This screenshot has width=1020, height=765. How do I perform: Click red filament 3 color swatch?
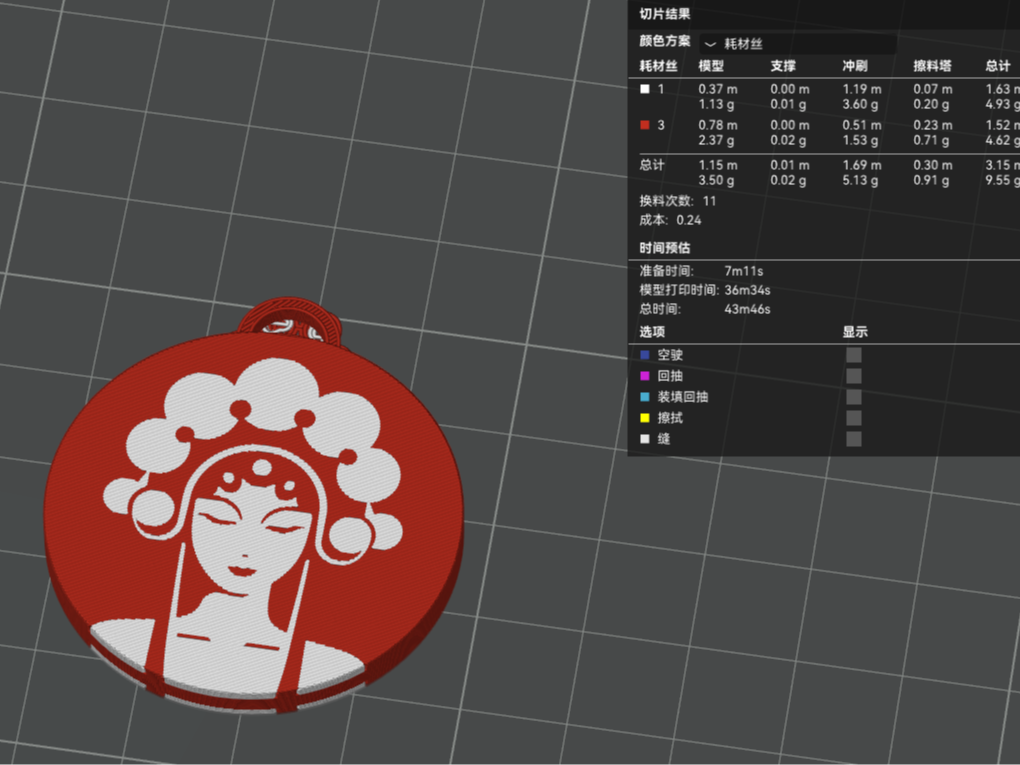(645, 125)
